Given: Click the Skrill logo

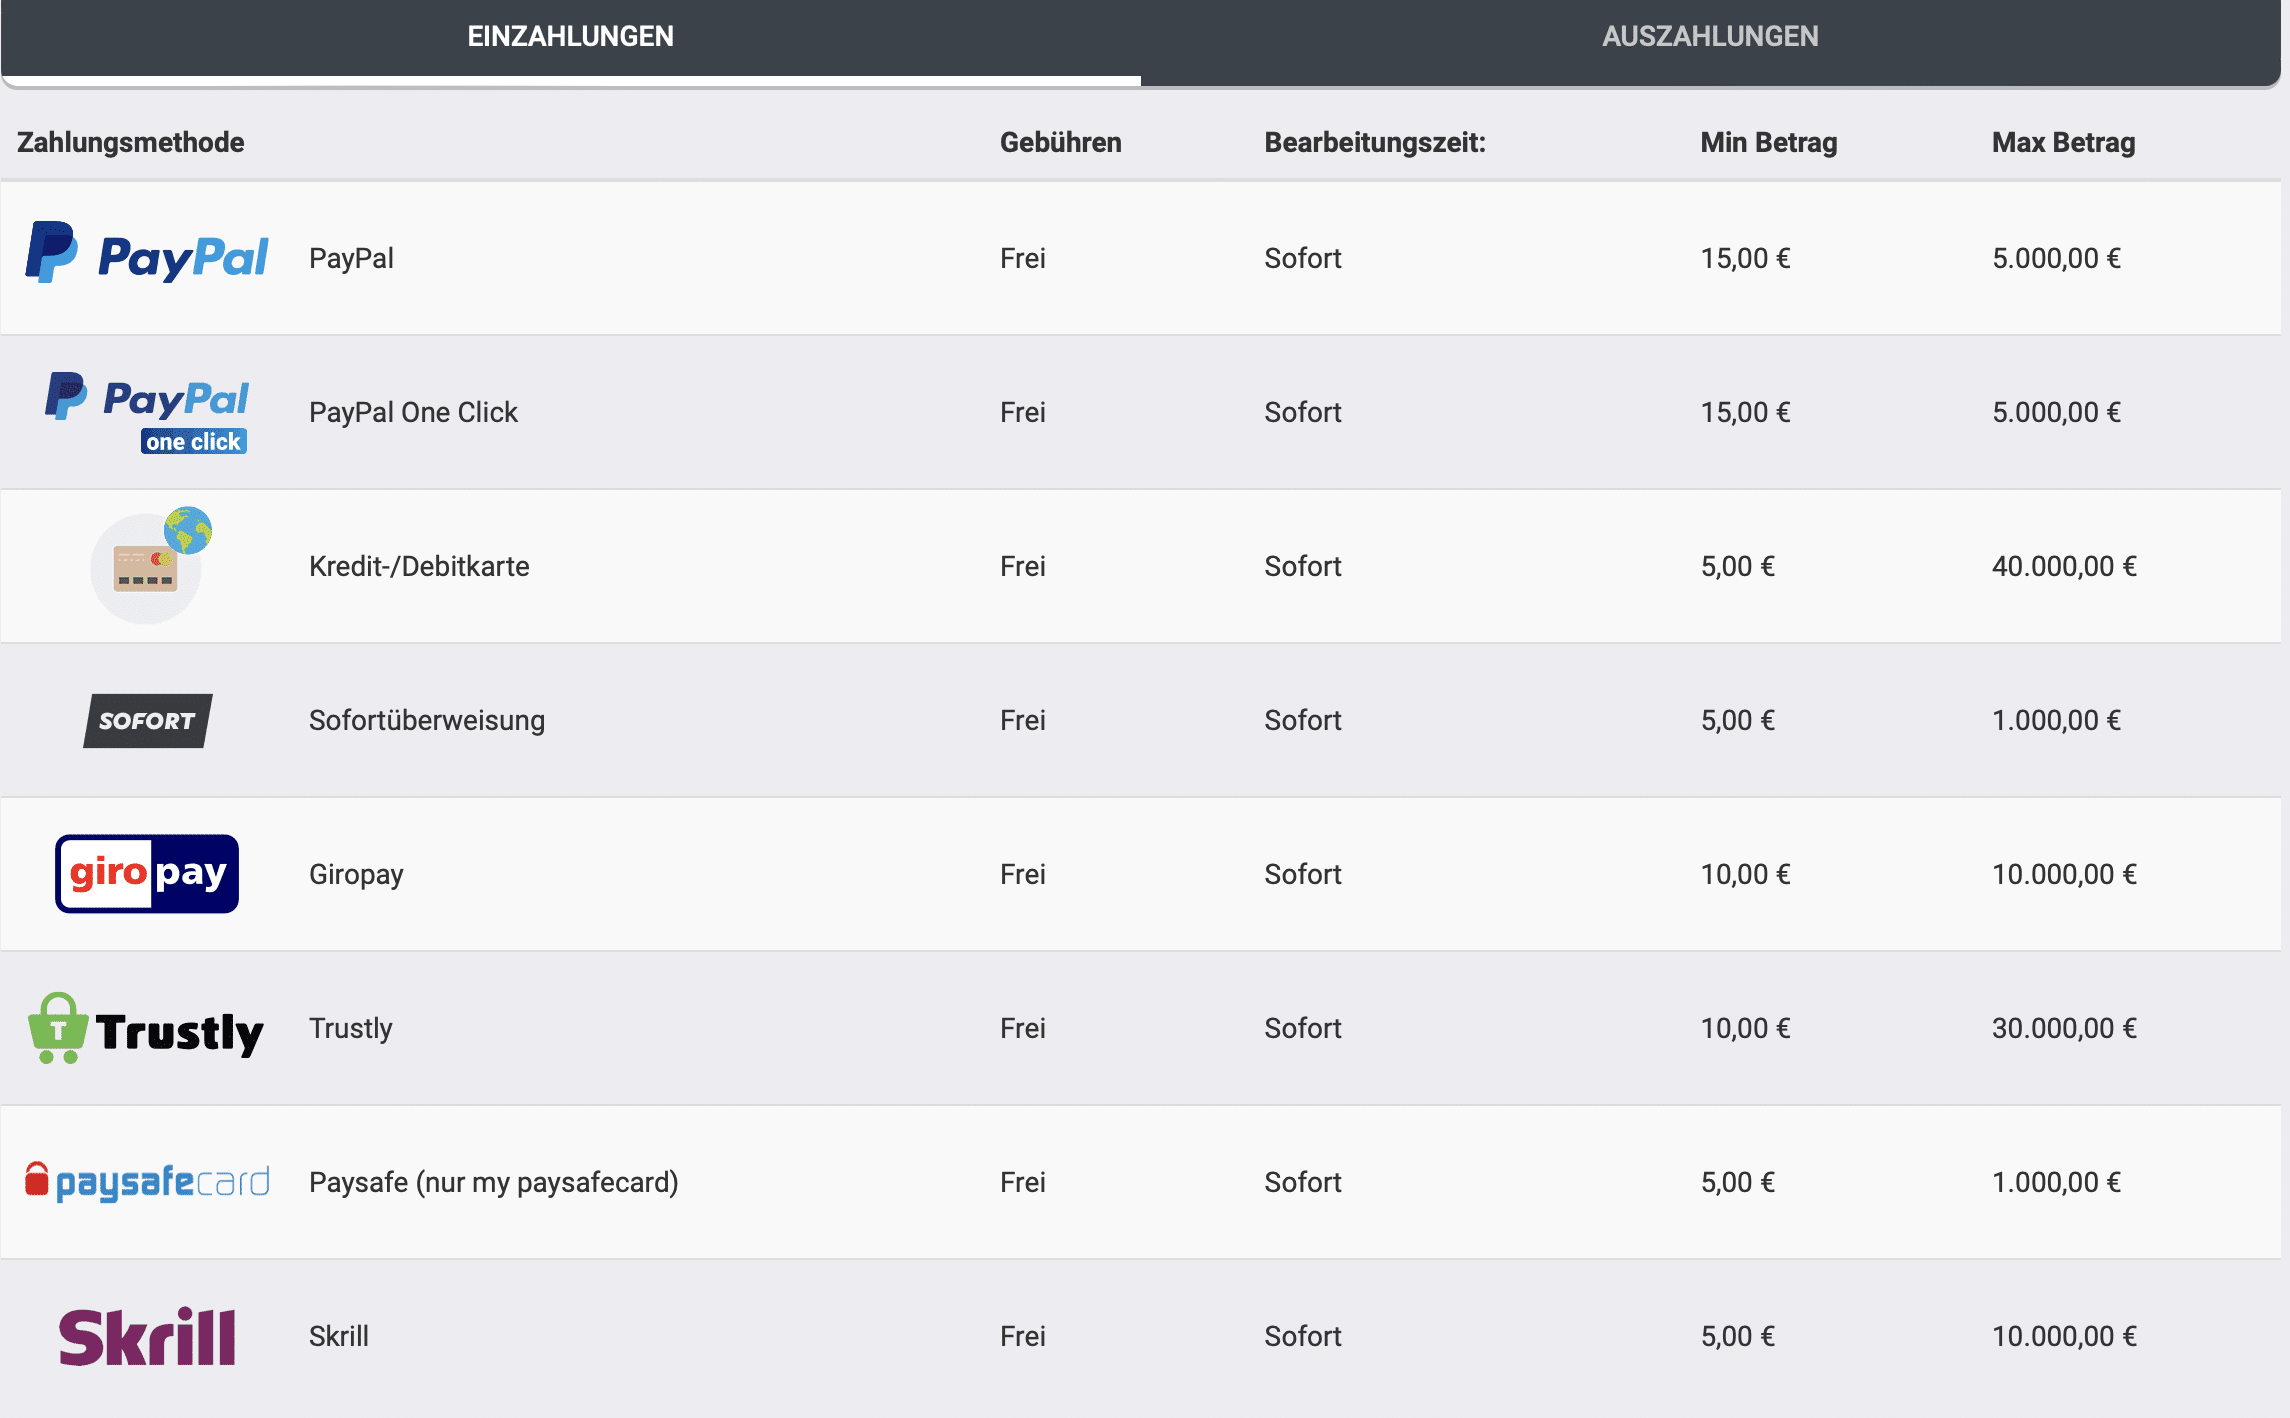Looking at the screenshot, I should pyautogui.click(x=147, y=1336).
